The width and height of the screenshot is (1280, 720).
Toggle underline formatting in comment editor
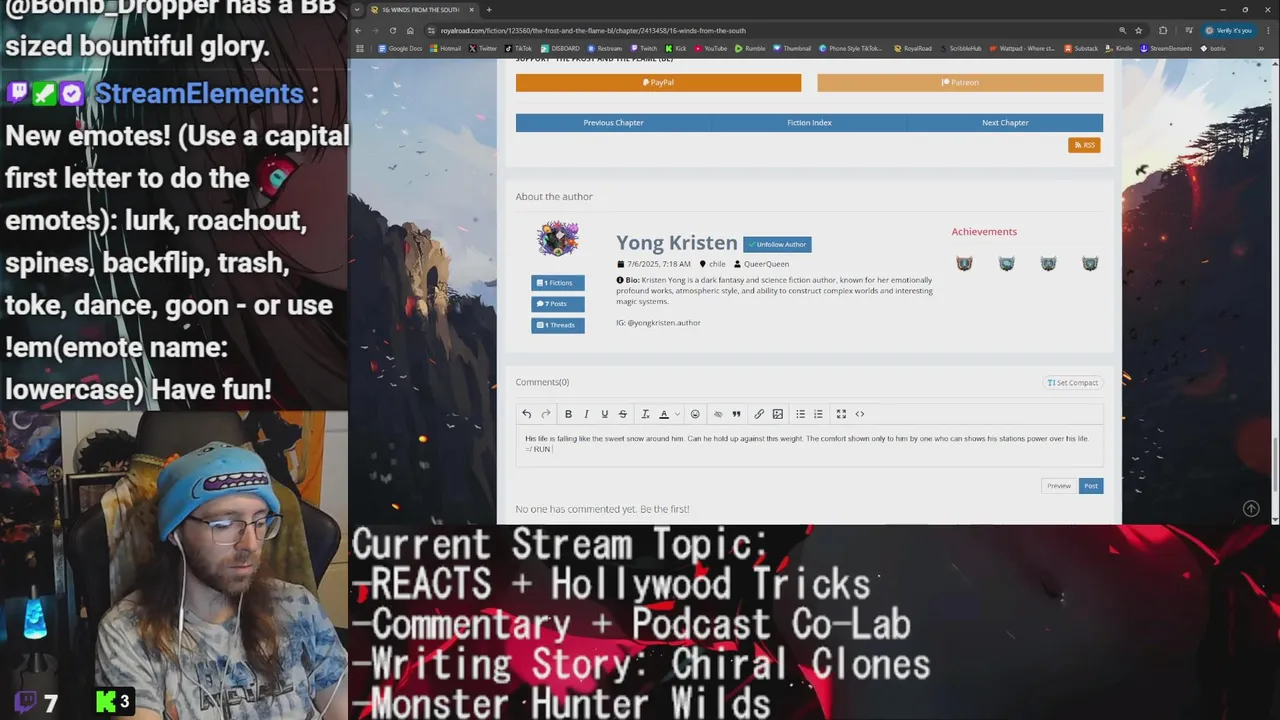coord(604,414)
